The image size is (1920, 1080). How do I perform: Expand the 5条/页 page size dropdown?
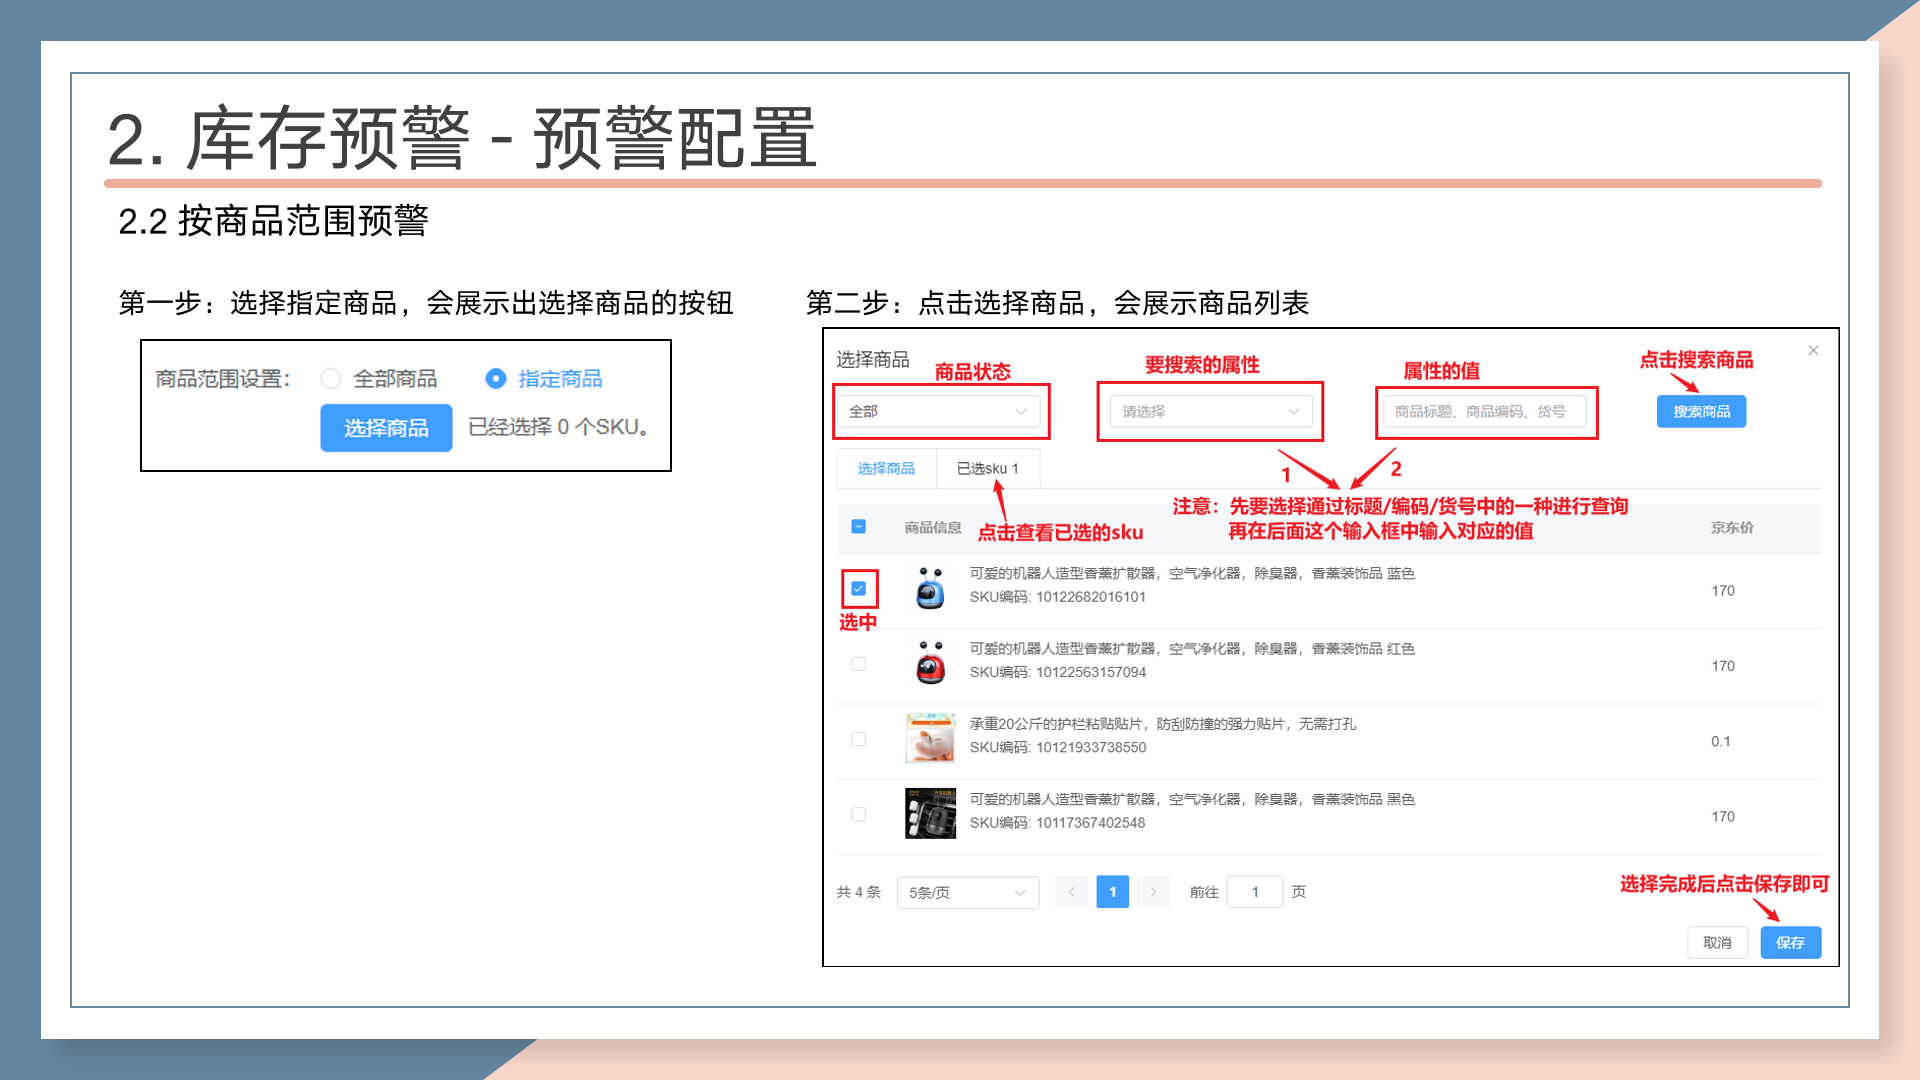[x=967, y=892]
